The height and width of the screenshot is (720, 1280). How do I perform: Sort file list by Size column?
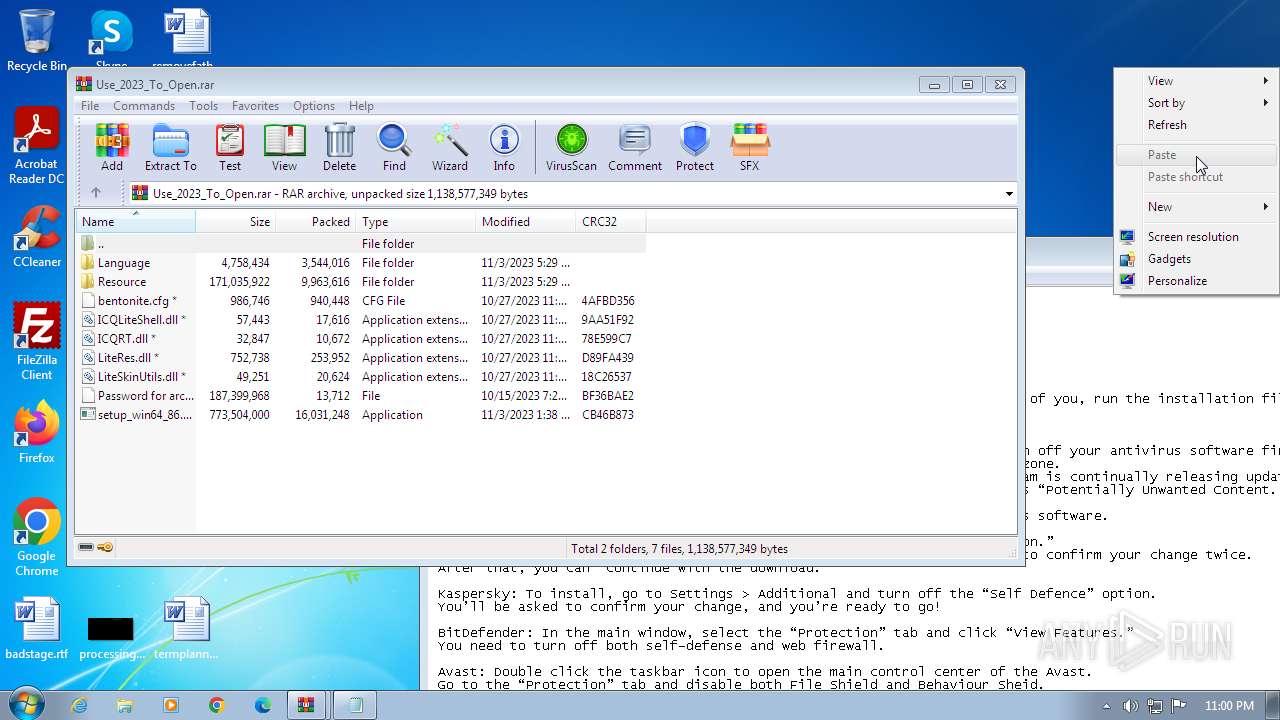coord(236,222)
